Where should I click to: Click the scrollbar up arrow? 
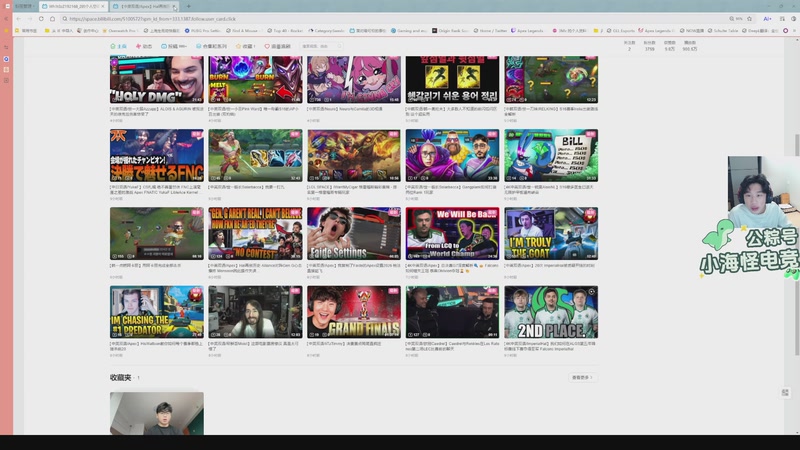click(x=796, y=40)
